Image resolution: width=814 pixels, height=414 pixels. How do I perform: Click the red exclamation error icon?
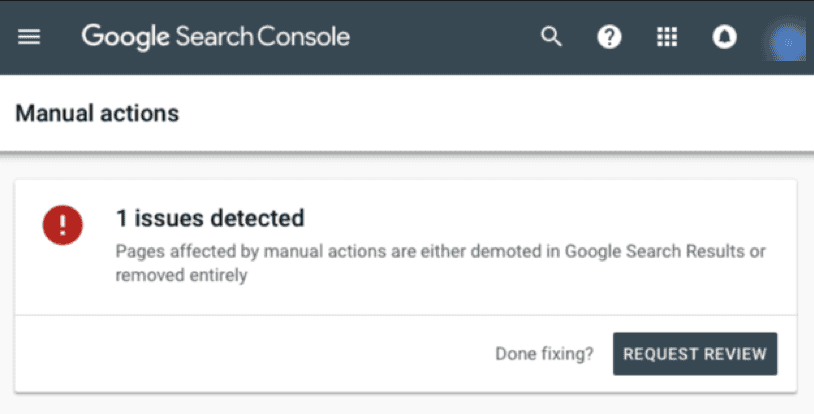(x=62, y=226)
